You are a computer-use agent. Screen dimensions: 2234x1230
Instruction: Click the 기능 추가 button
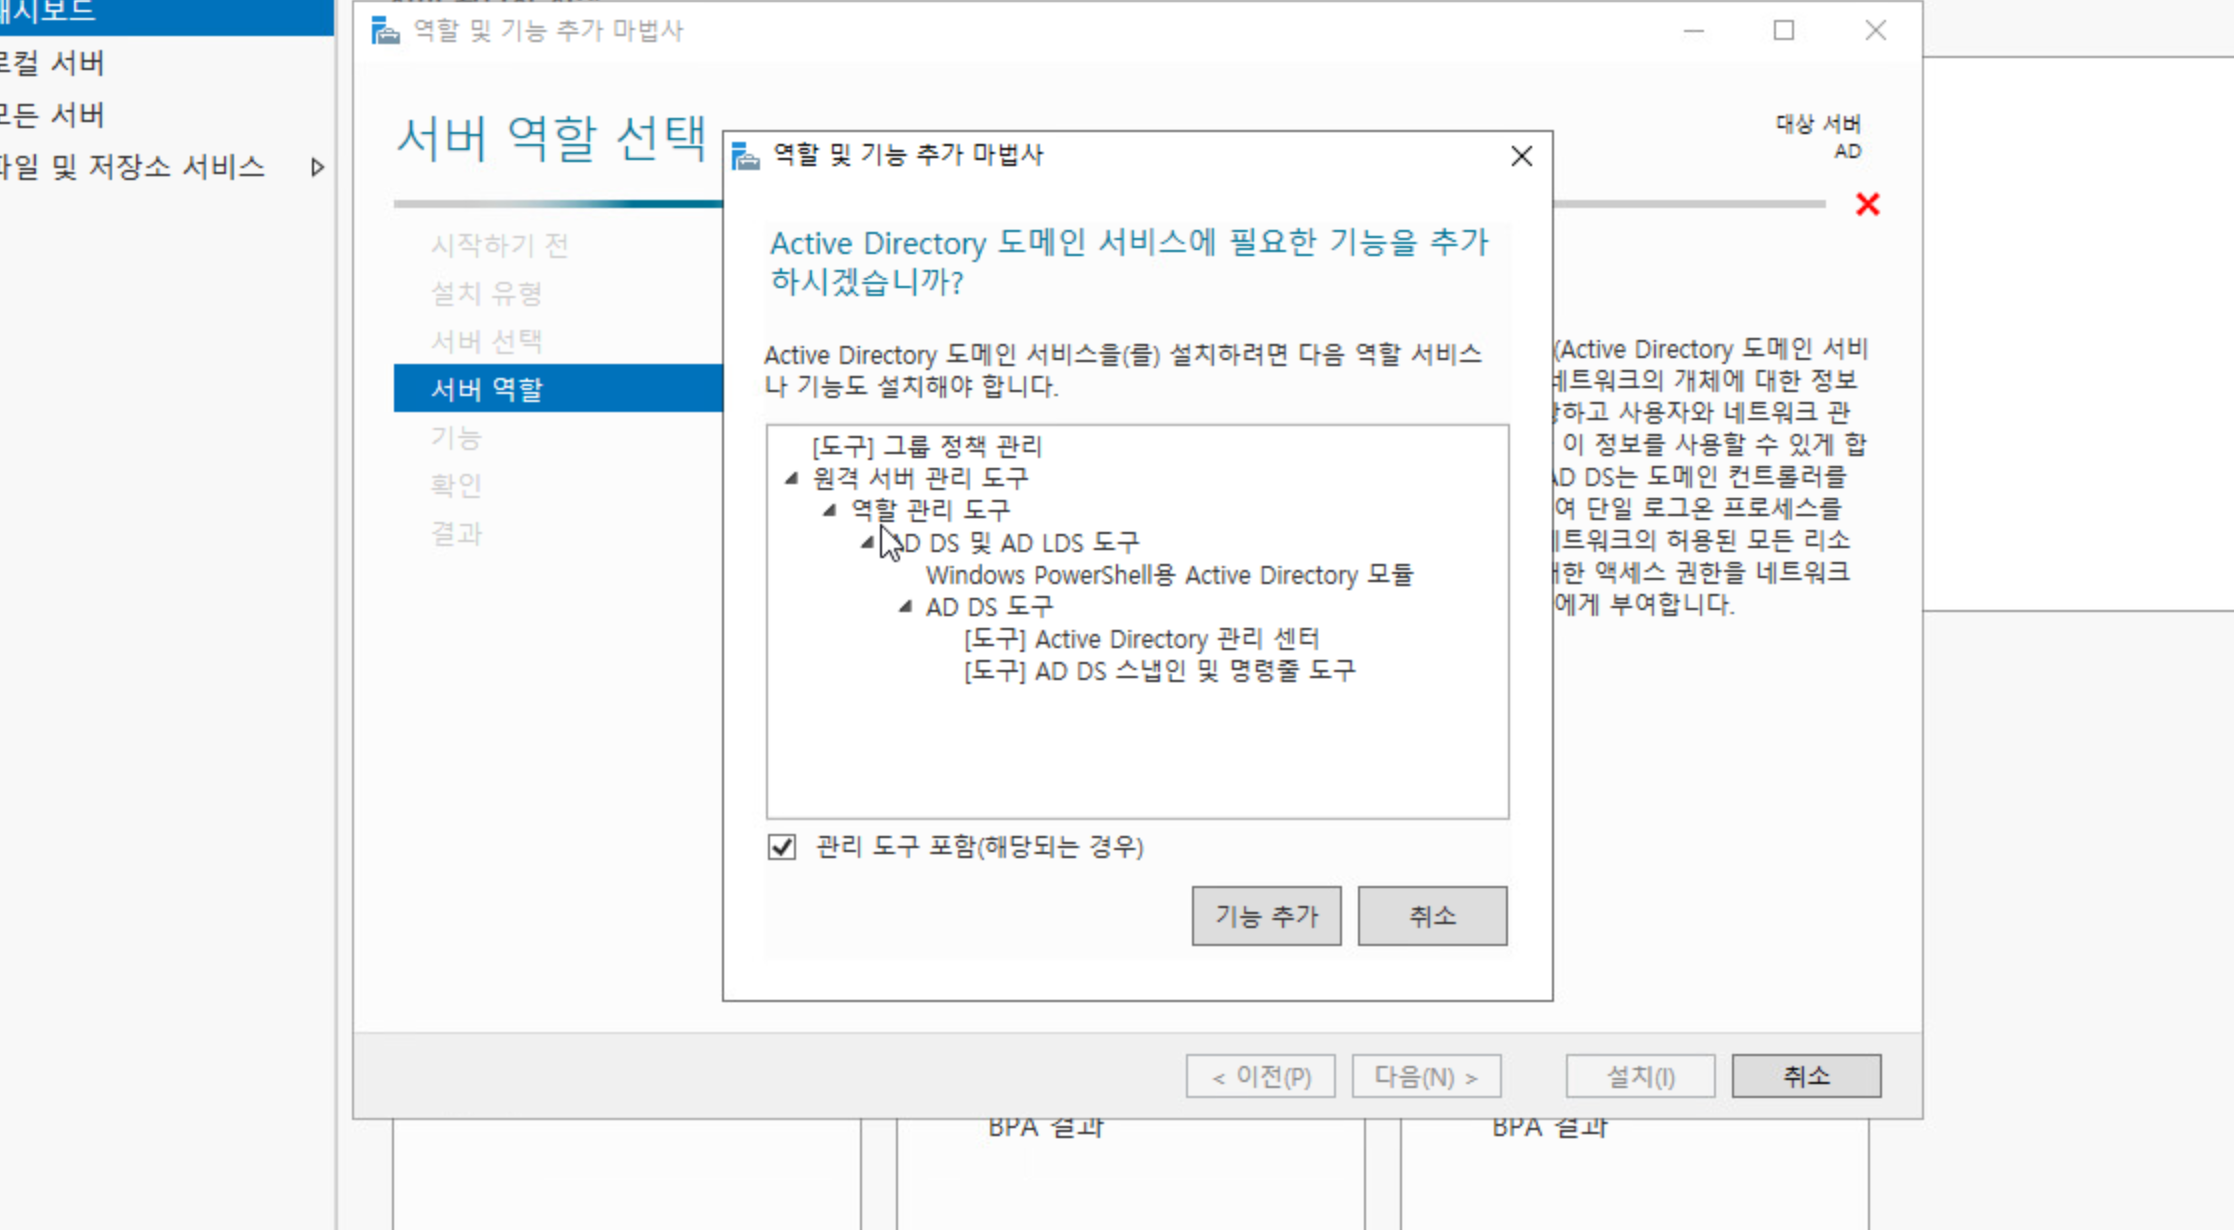[1266, 915]
